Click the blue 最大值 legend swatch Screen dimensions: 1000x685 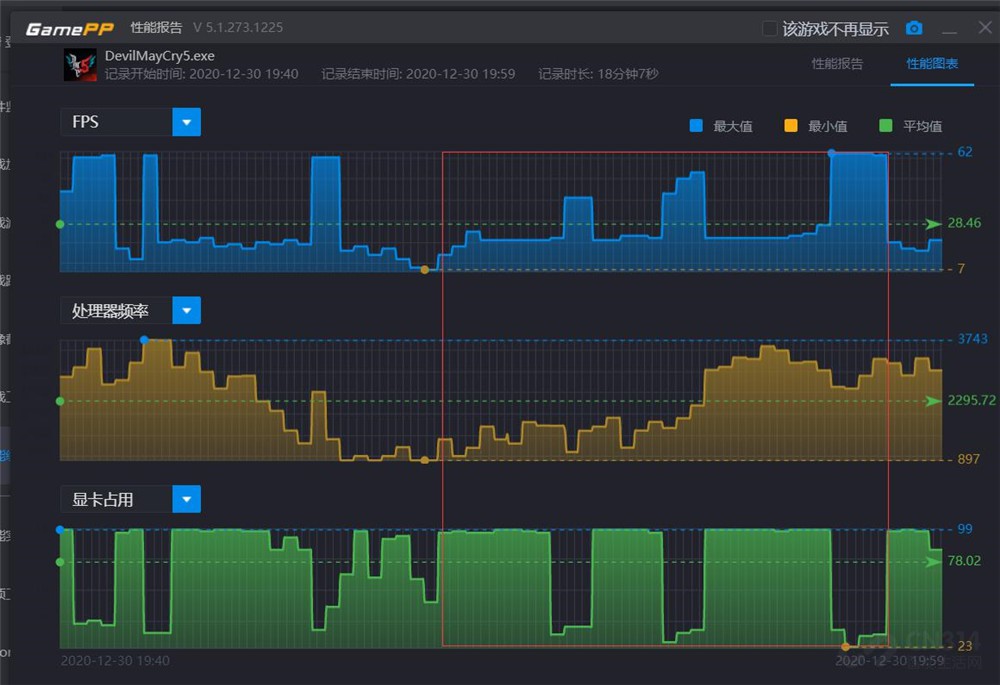click(x=696, y=126)
